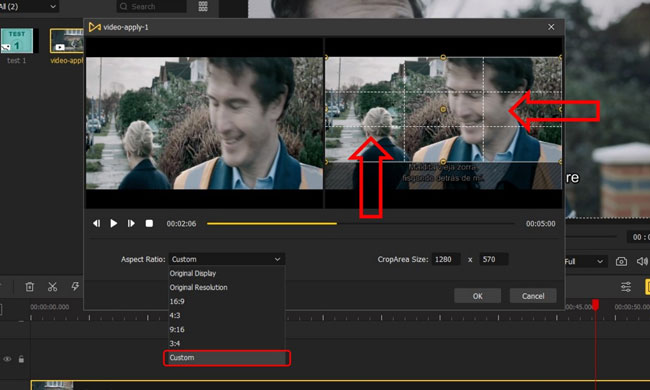Image resolution: width=650 pixels, height=390 pixels.
Task: Open the Aspect Ratio combo box
Action: [x=227, y=259]
